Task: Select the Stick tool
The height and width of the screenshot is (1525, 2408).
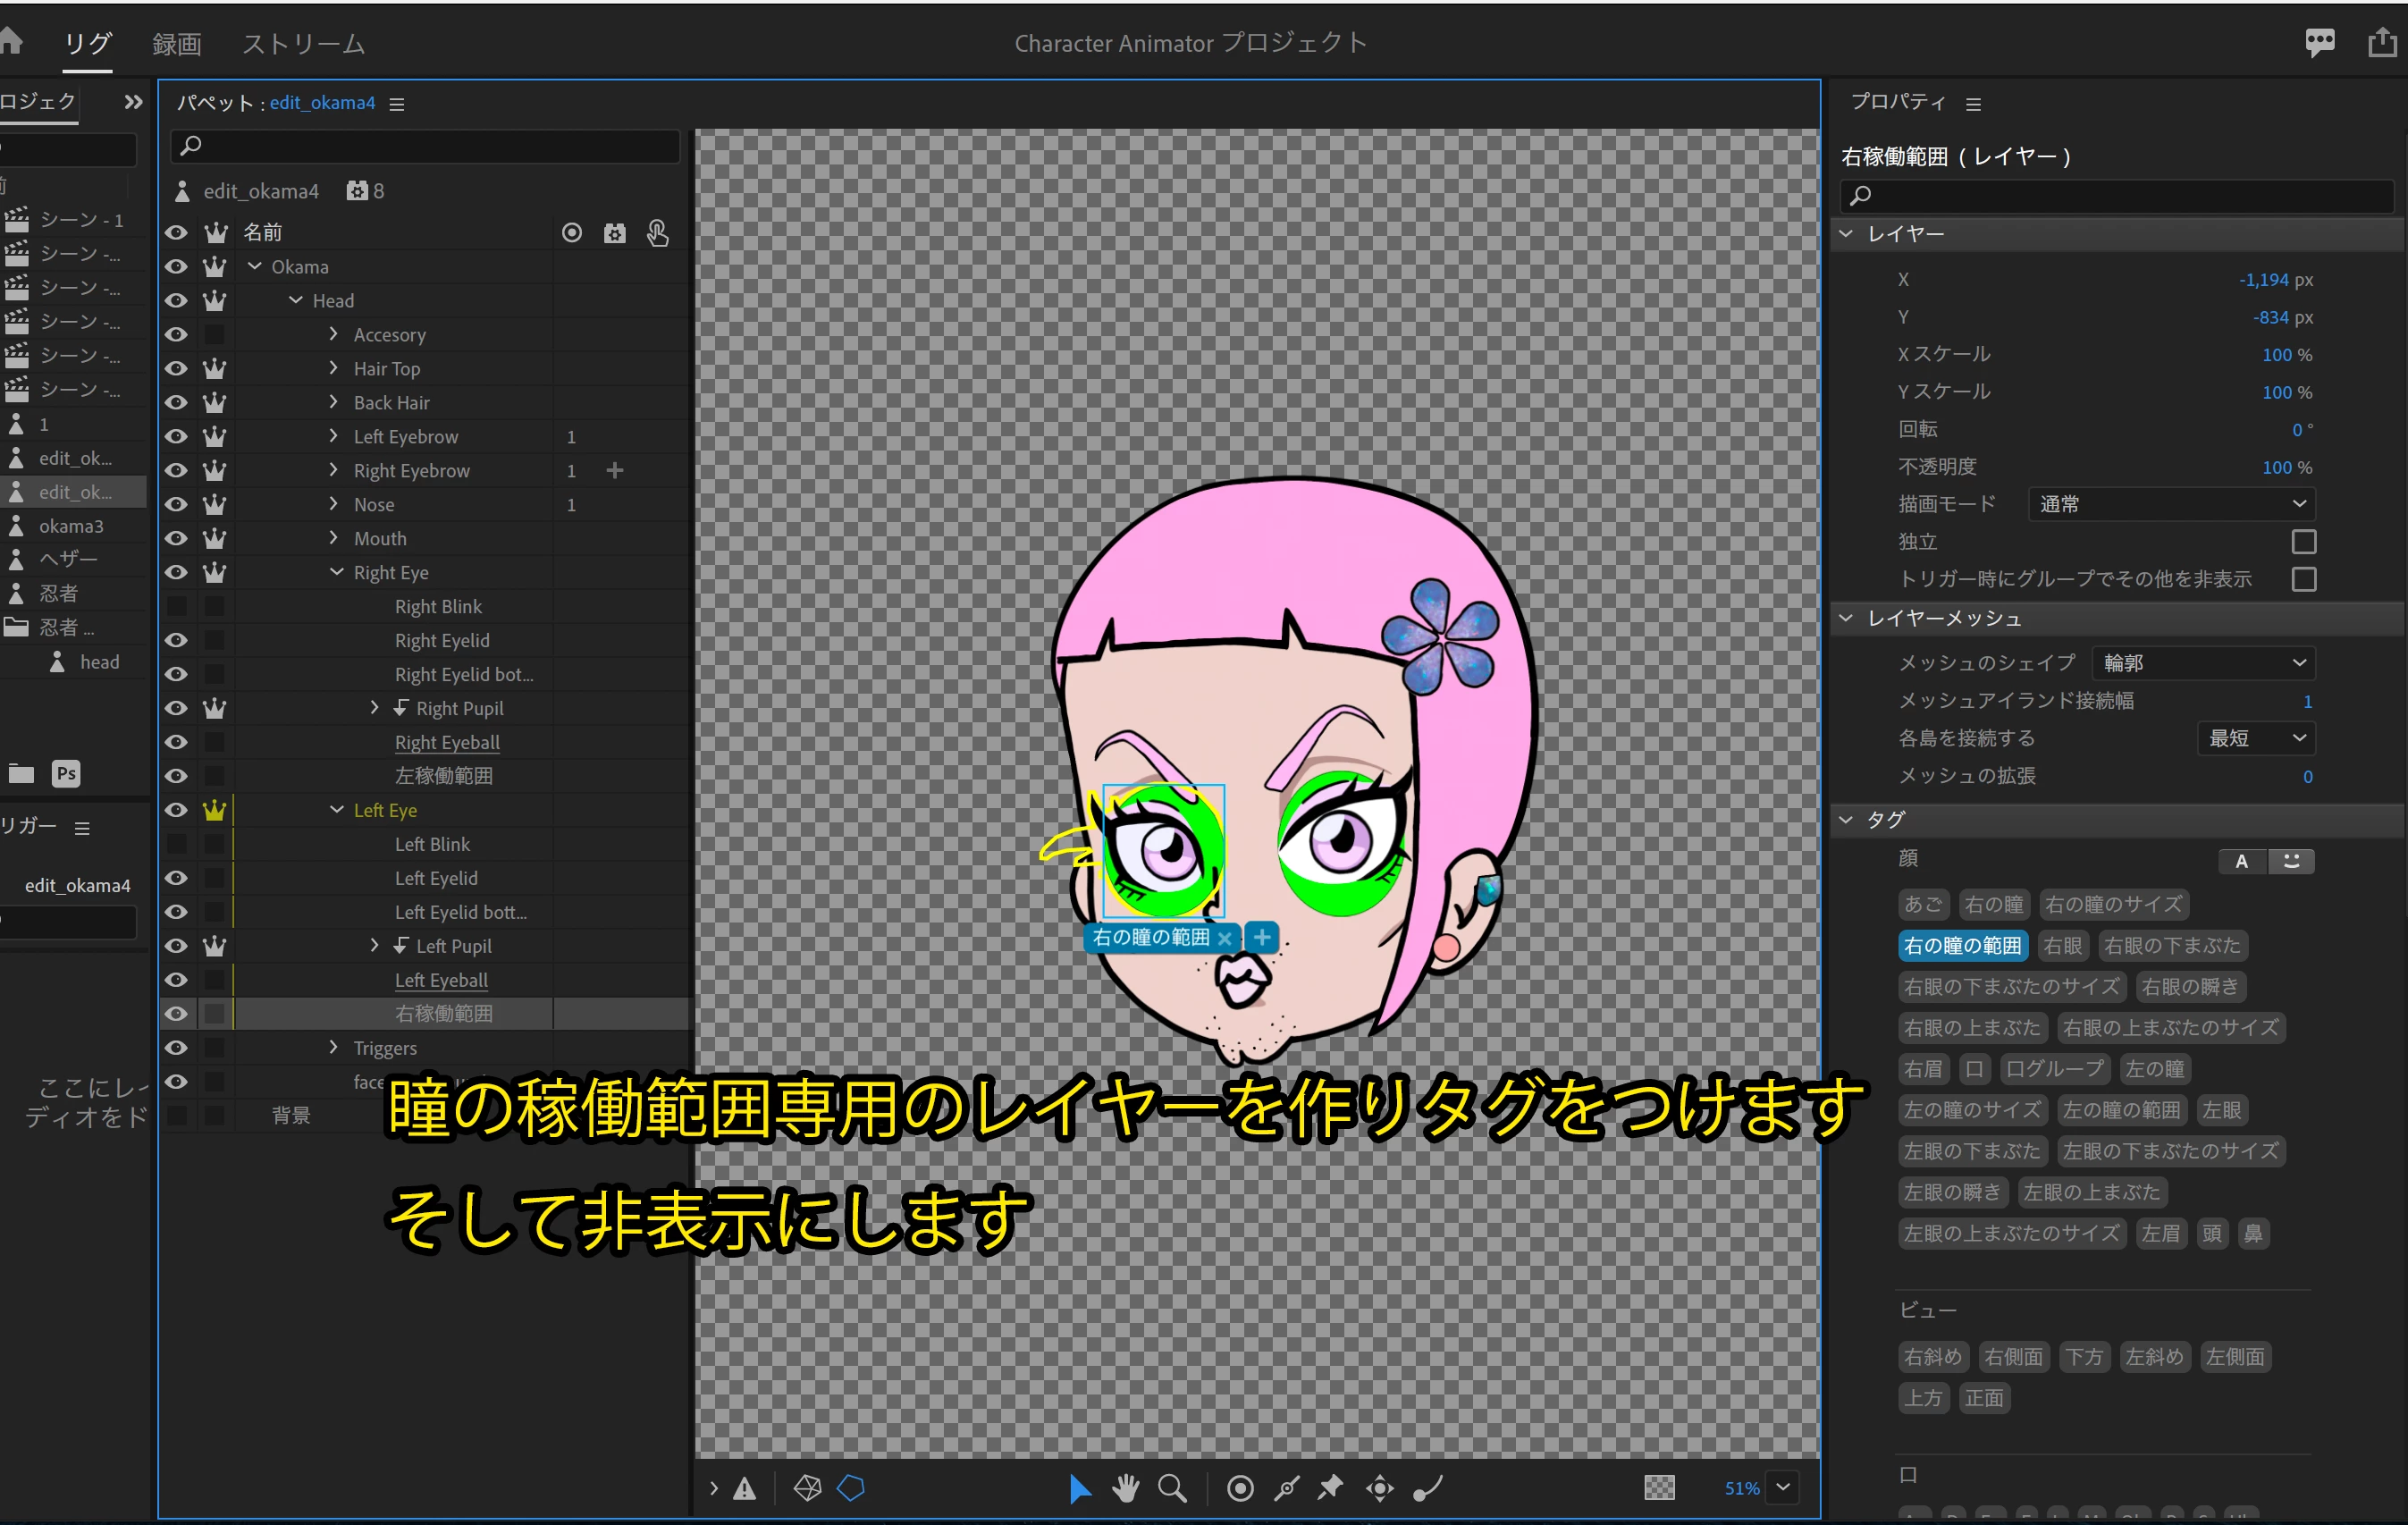Action: click(x=1286, y=1488)
